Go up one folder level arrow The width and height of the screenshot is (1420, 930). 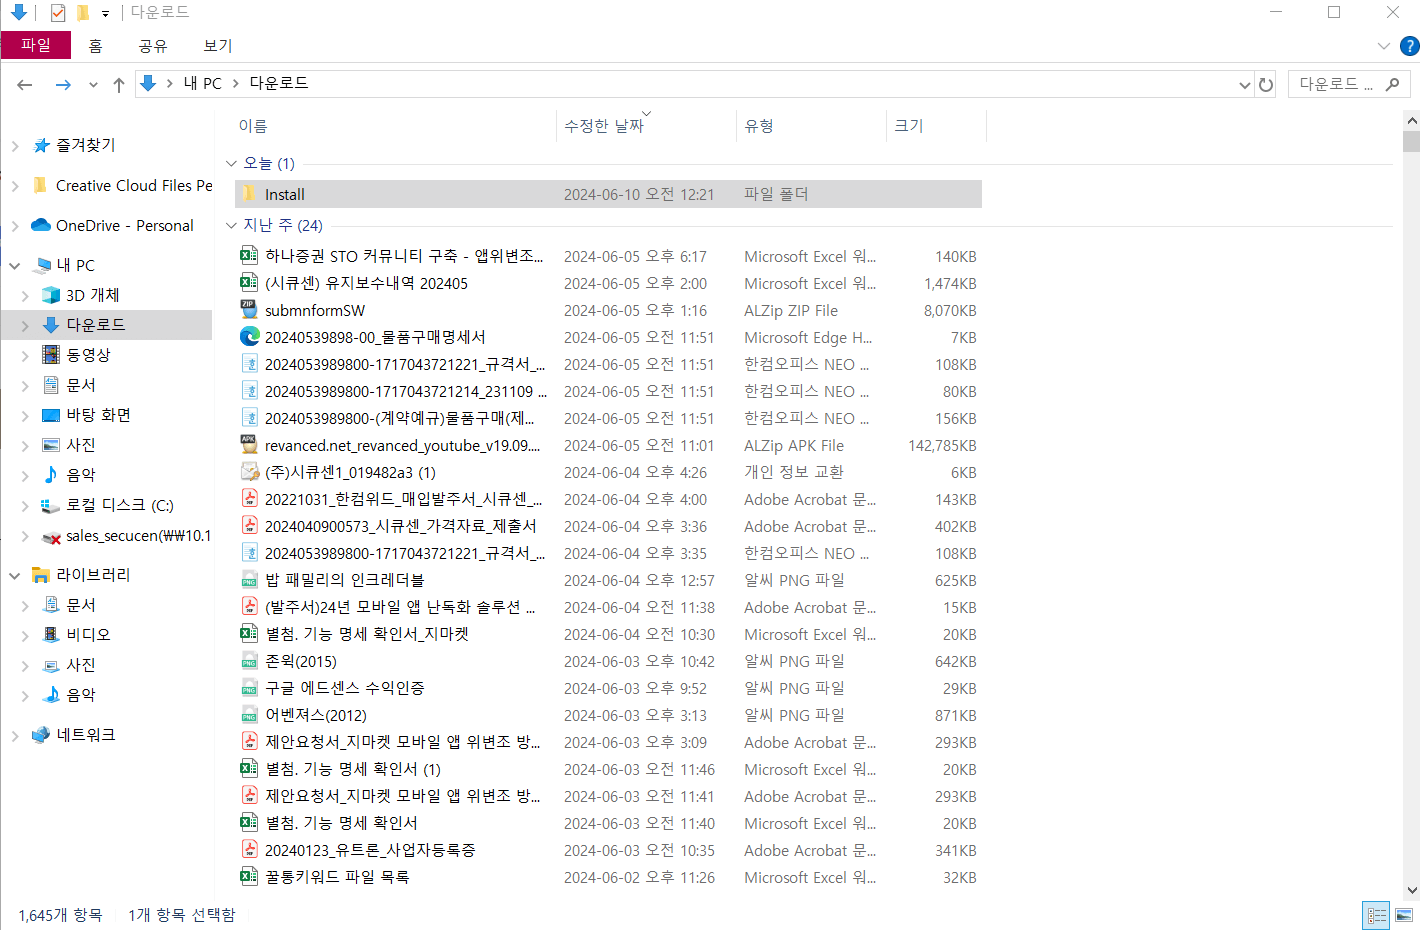coord(119,85)
